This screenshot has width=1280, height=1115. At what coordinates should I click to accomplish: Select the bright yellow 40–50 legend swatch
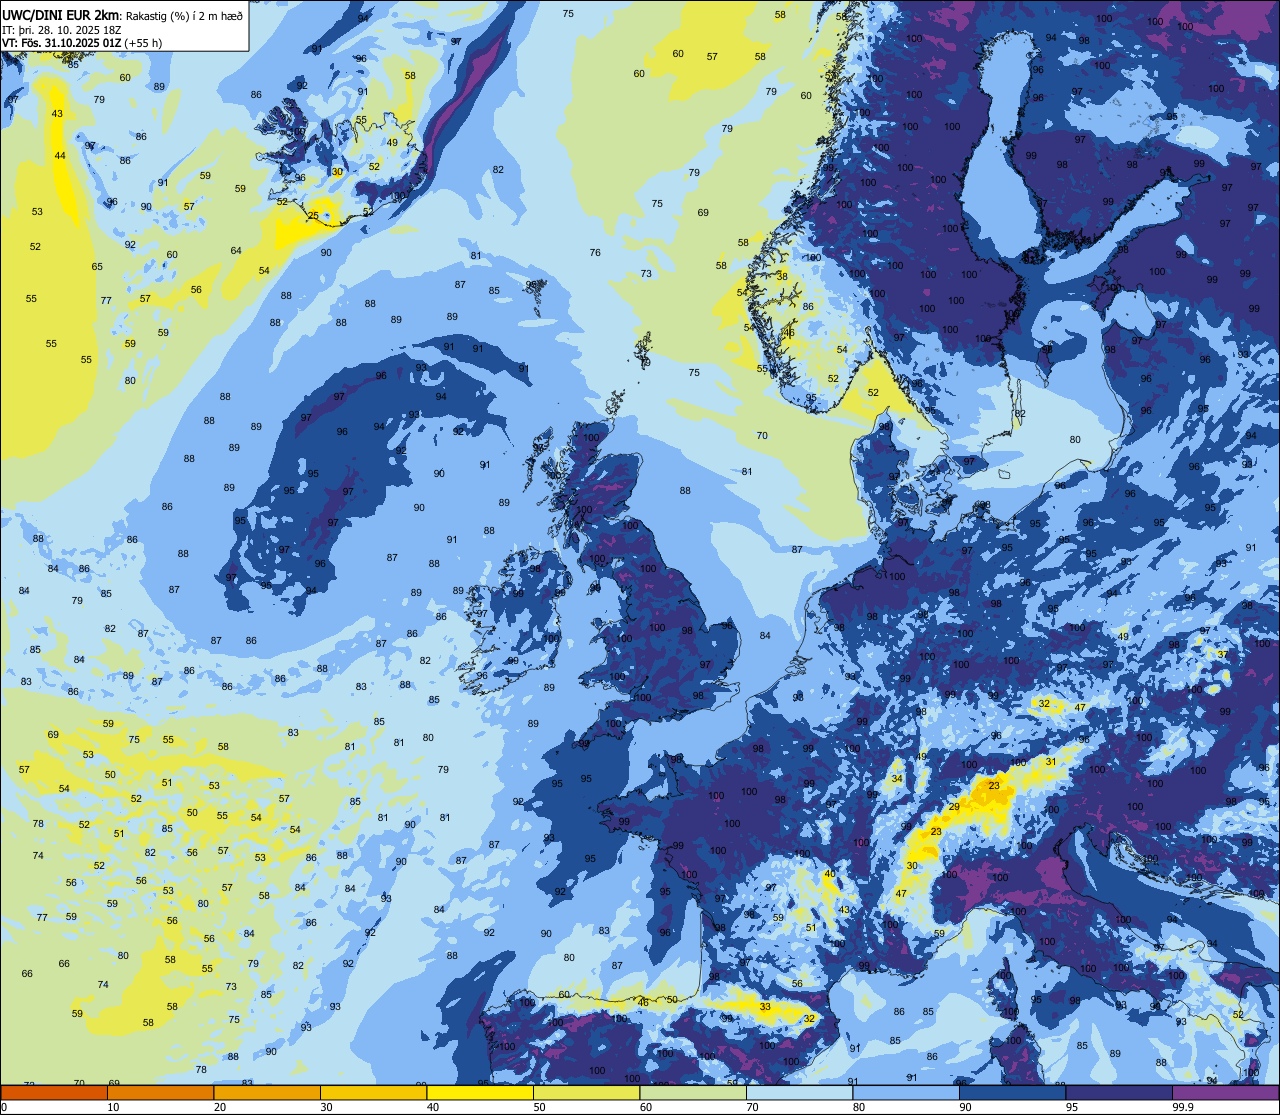480,1092
